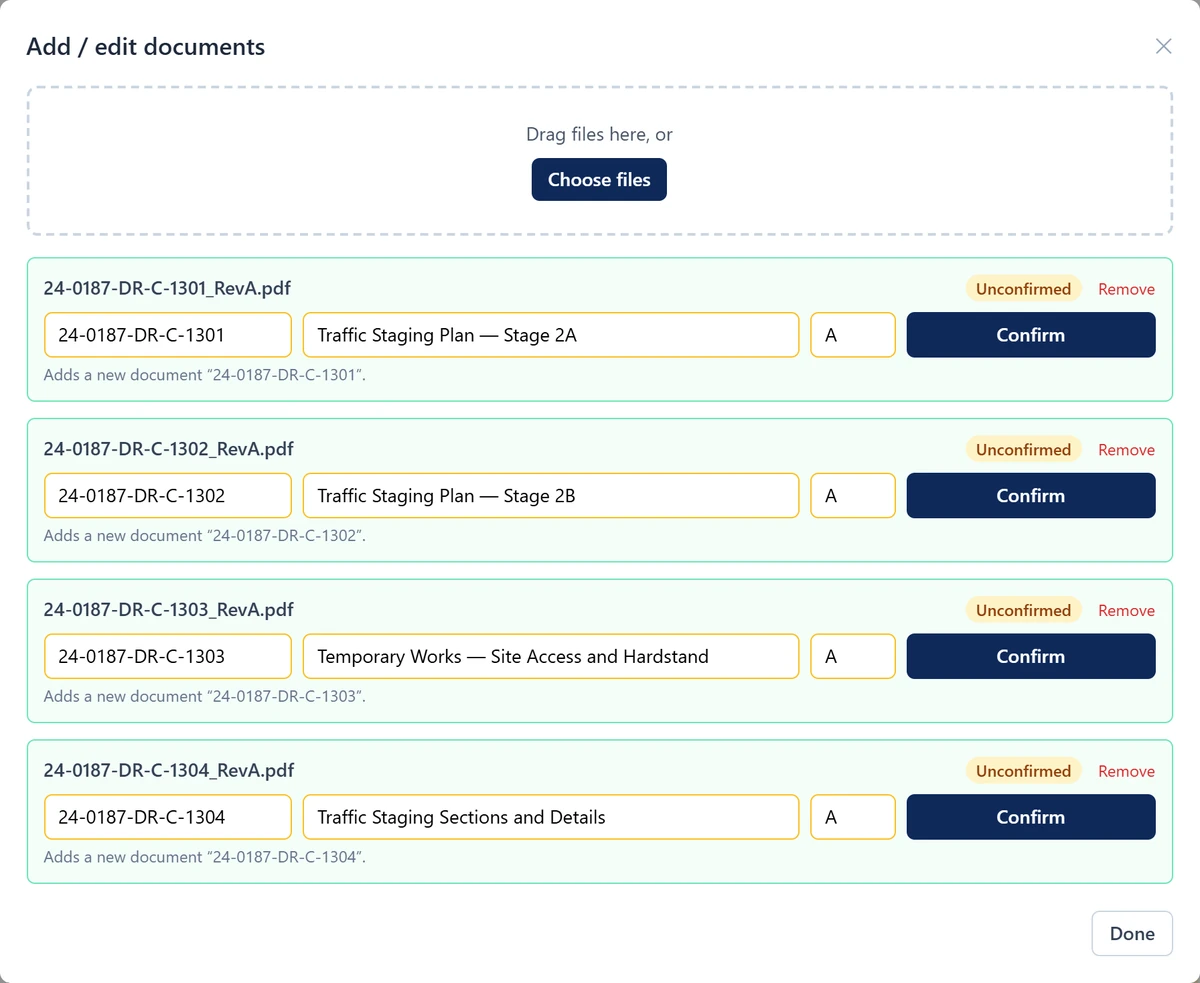Click the Done button

pyautogui.click(x=1132, y=934)
